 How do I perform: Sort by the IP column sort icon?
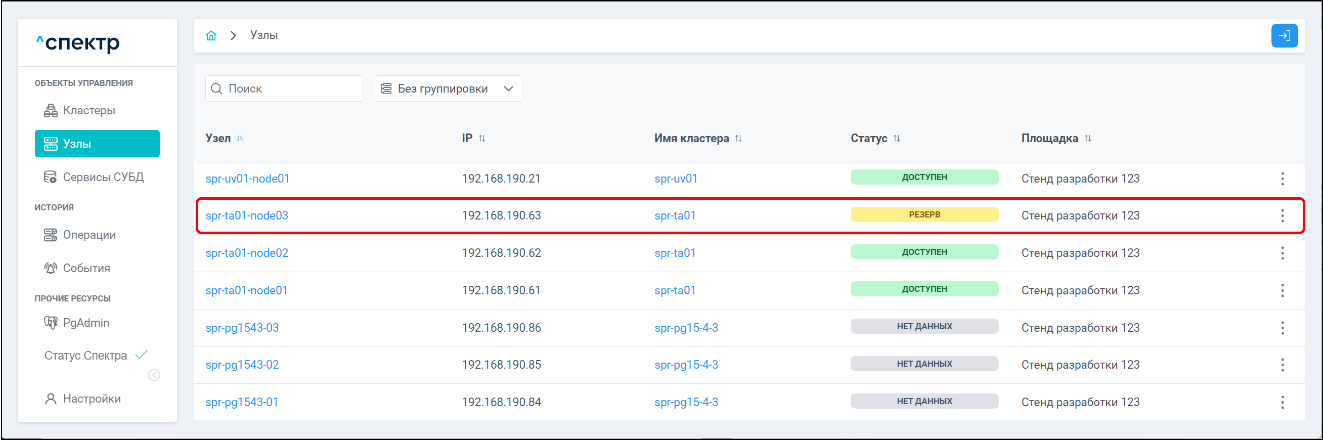[482, 138]
